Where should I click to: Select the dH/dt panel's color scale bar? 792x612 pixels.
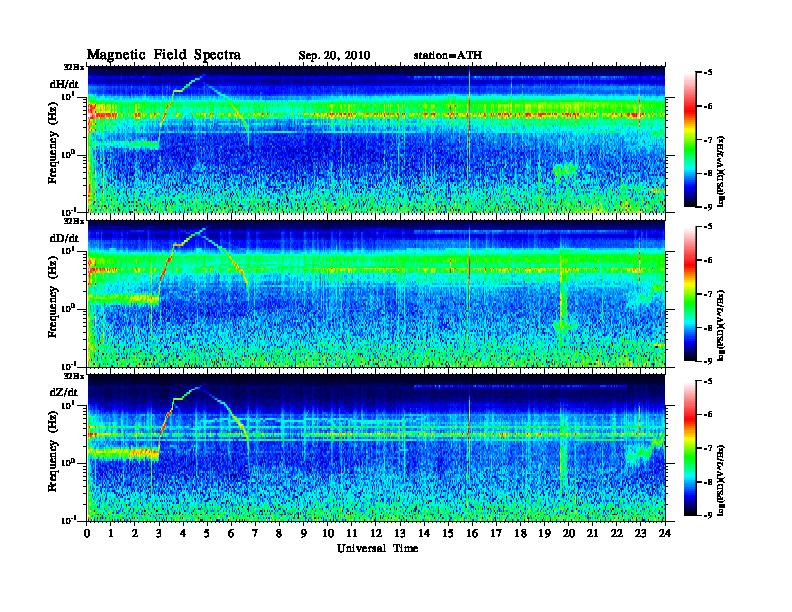coord(689,140)
